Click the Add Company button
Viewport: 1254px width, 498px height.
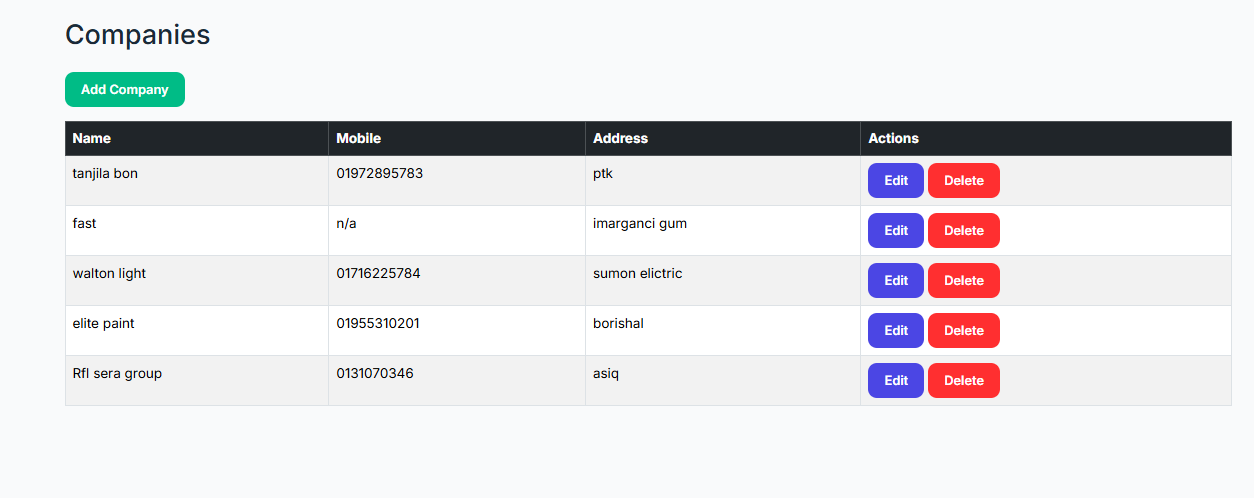pos(125,90)
